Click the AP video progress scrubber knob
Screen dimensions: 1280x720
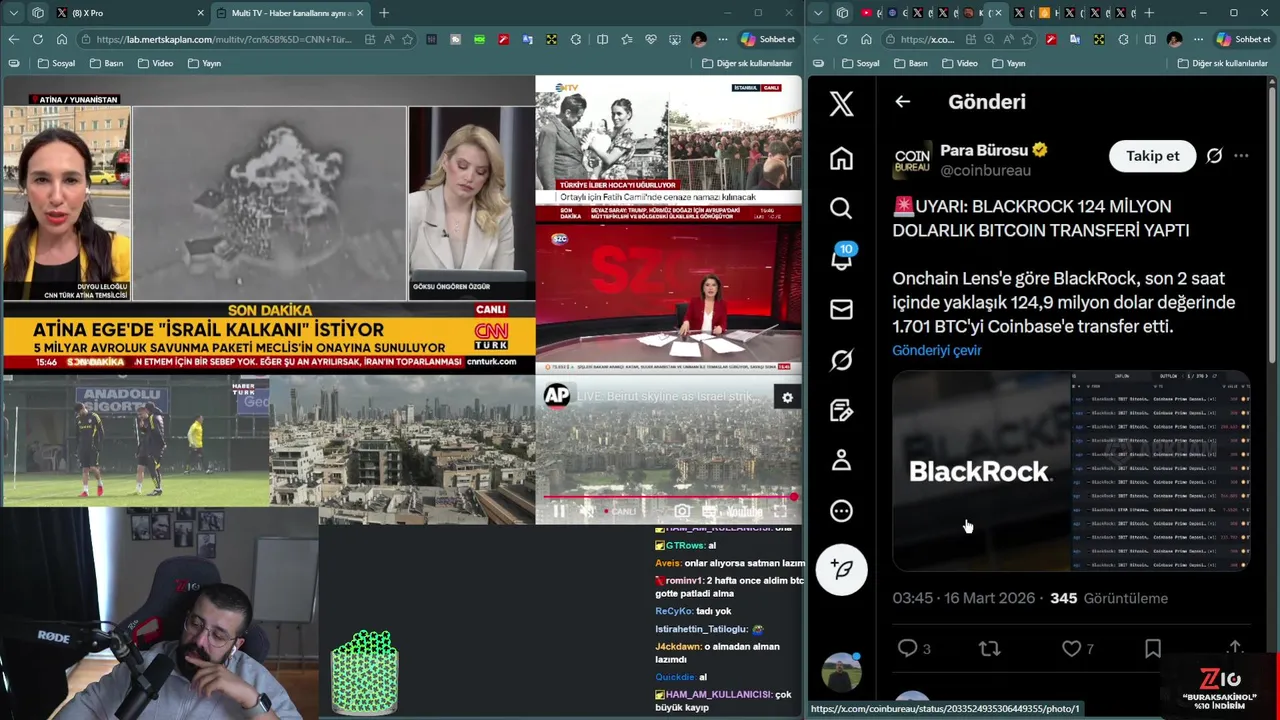pyautogui.click(x=793, y=496)
